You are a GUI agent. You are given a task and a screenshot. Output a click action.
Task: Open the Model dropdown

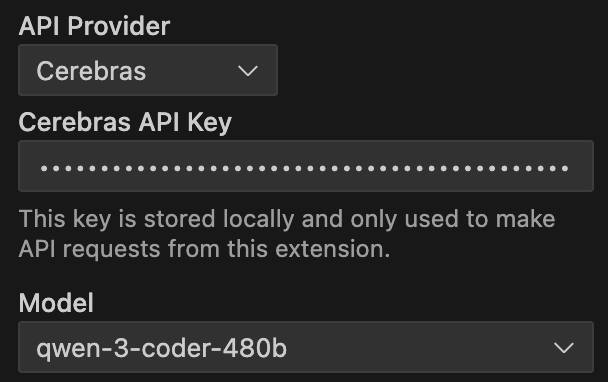[306, 347]
